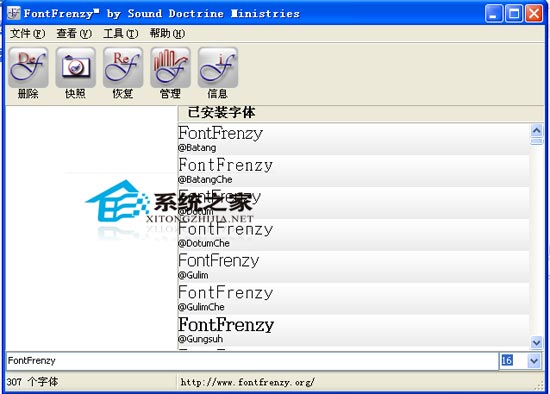Click the font size field showing 16

pyautogui.click(x=513, y=361)
